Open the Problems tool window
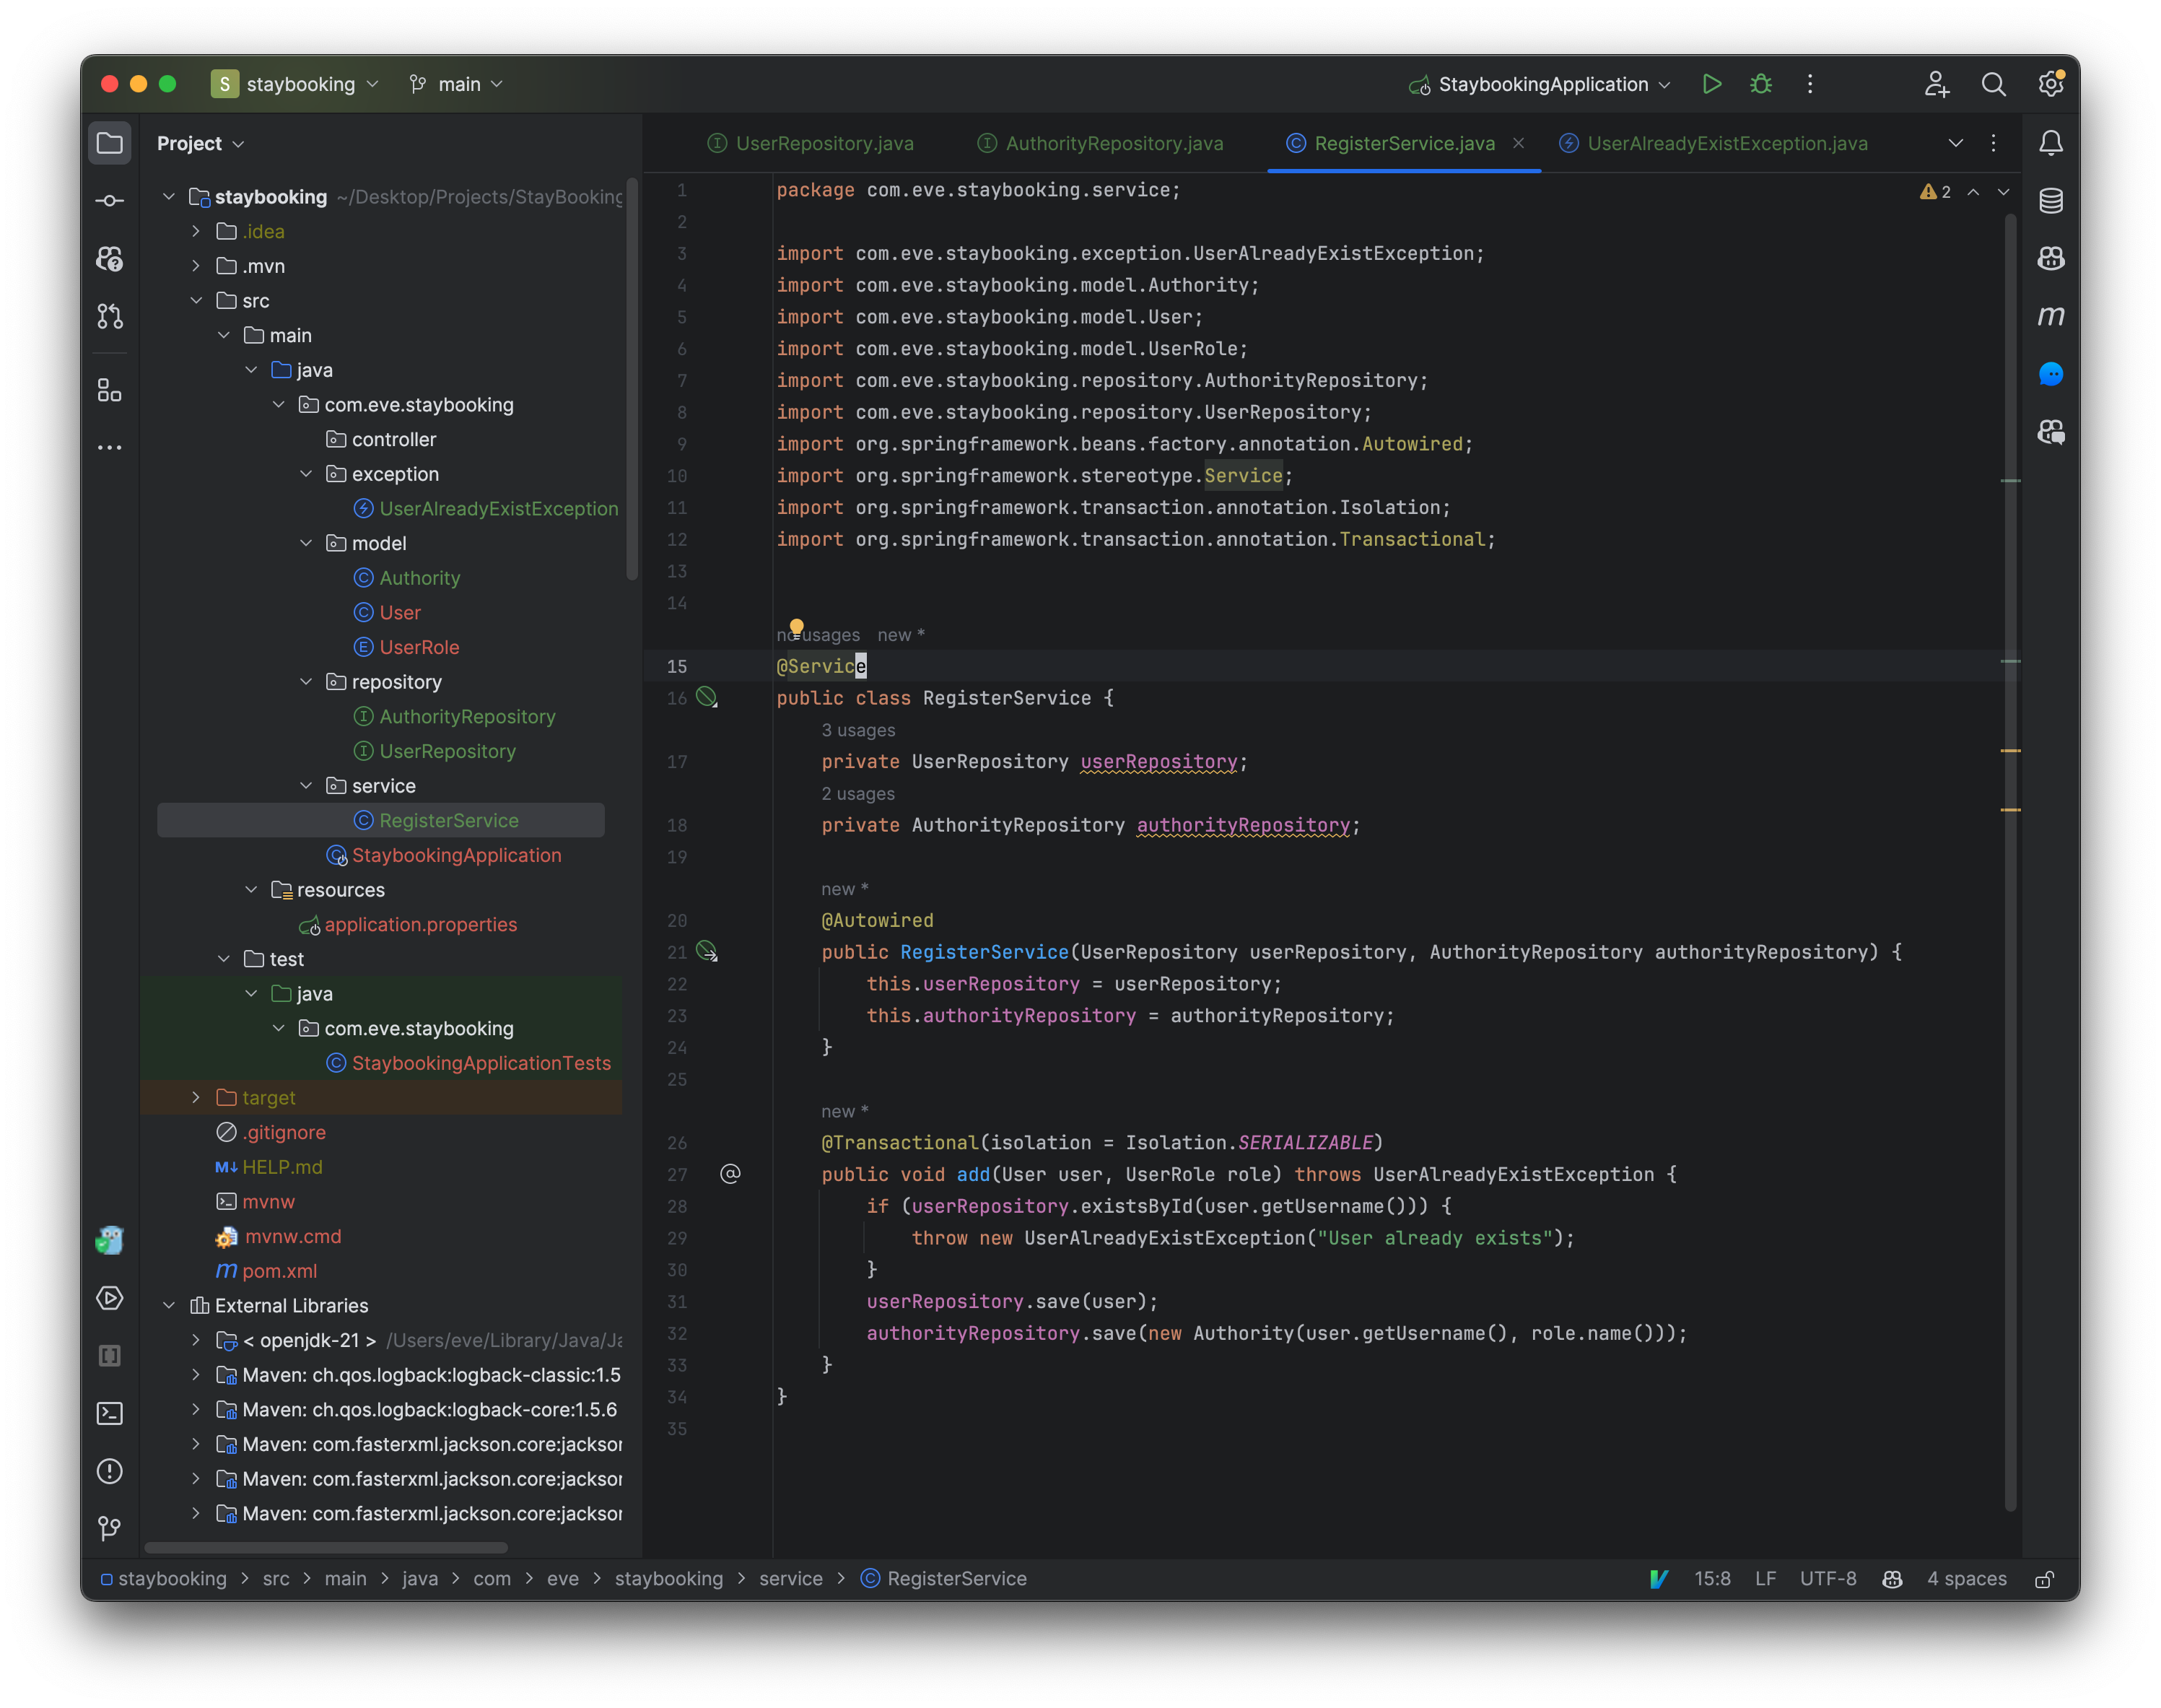This screenshot has height=1708, width=2161. coord(110,1471)
